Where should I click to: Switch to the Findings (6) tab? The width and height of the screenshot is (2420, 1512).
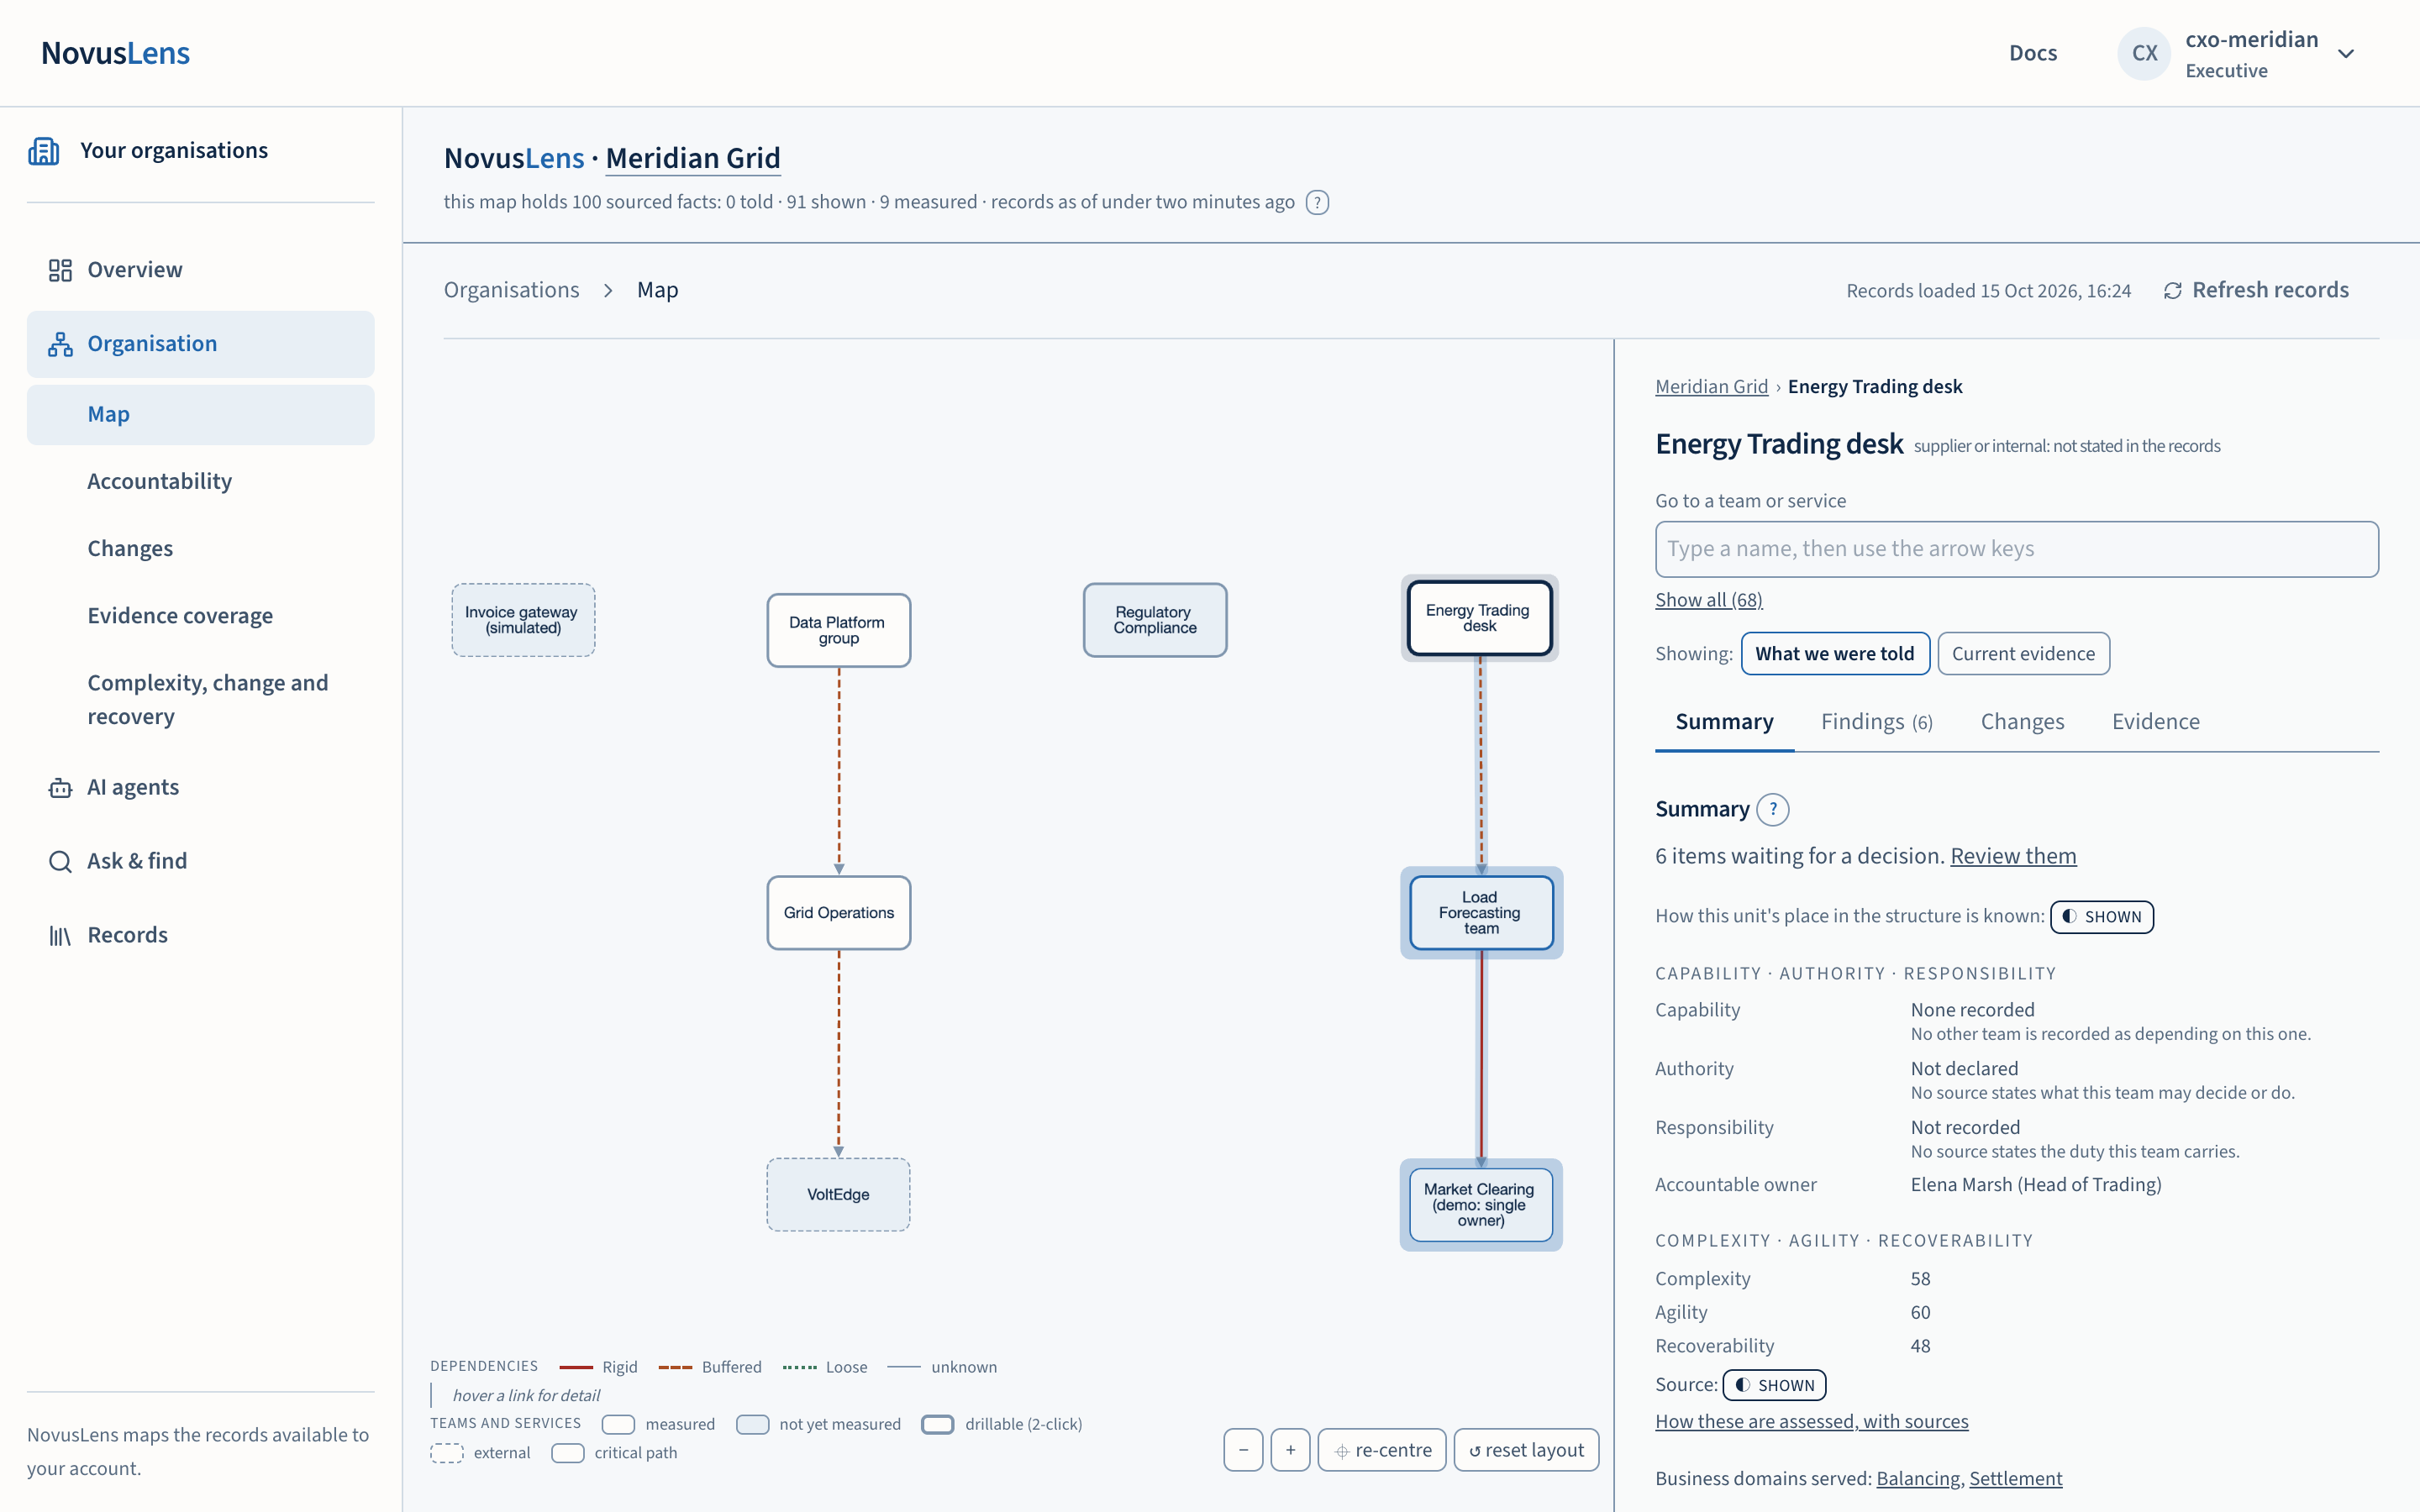coord(1876,721)
